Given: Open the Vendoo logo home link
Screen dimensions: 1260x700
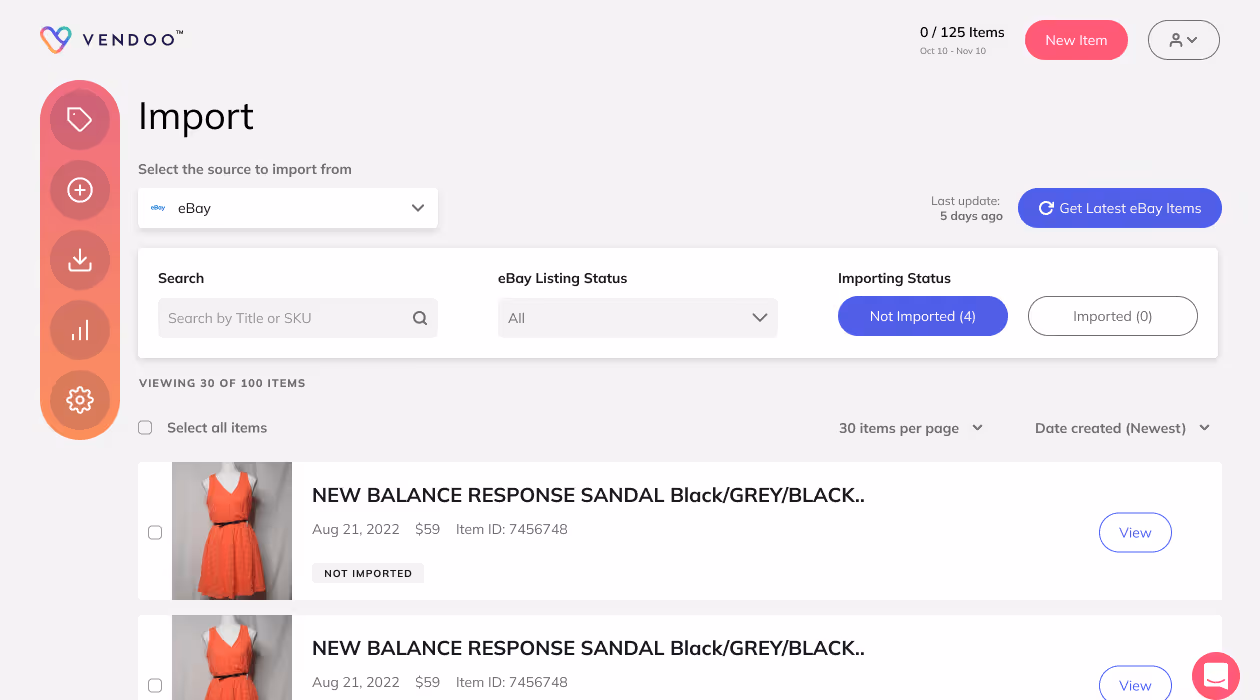Looking at the screenshot, I should (x=112, y=40).
